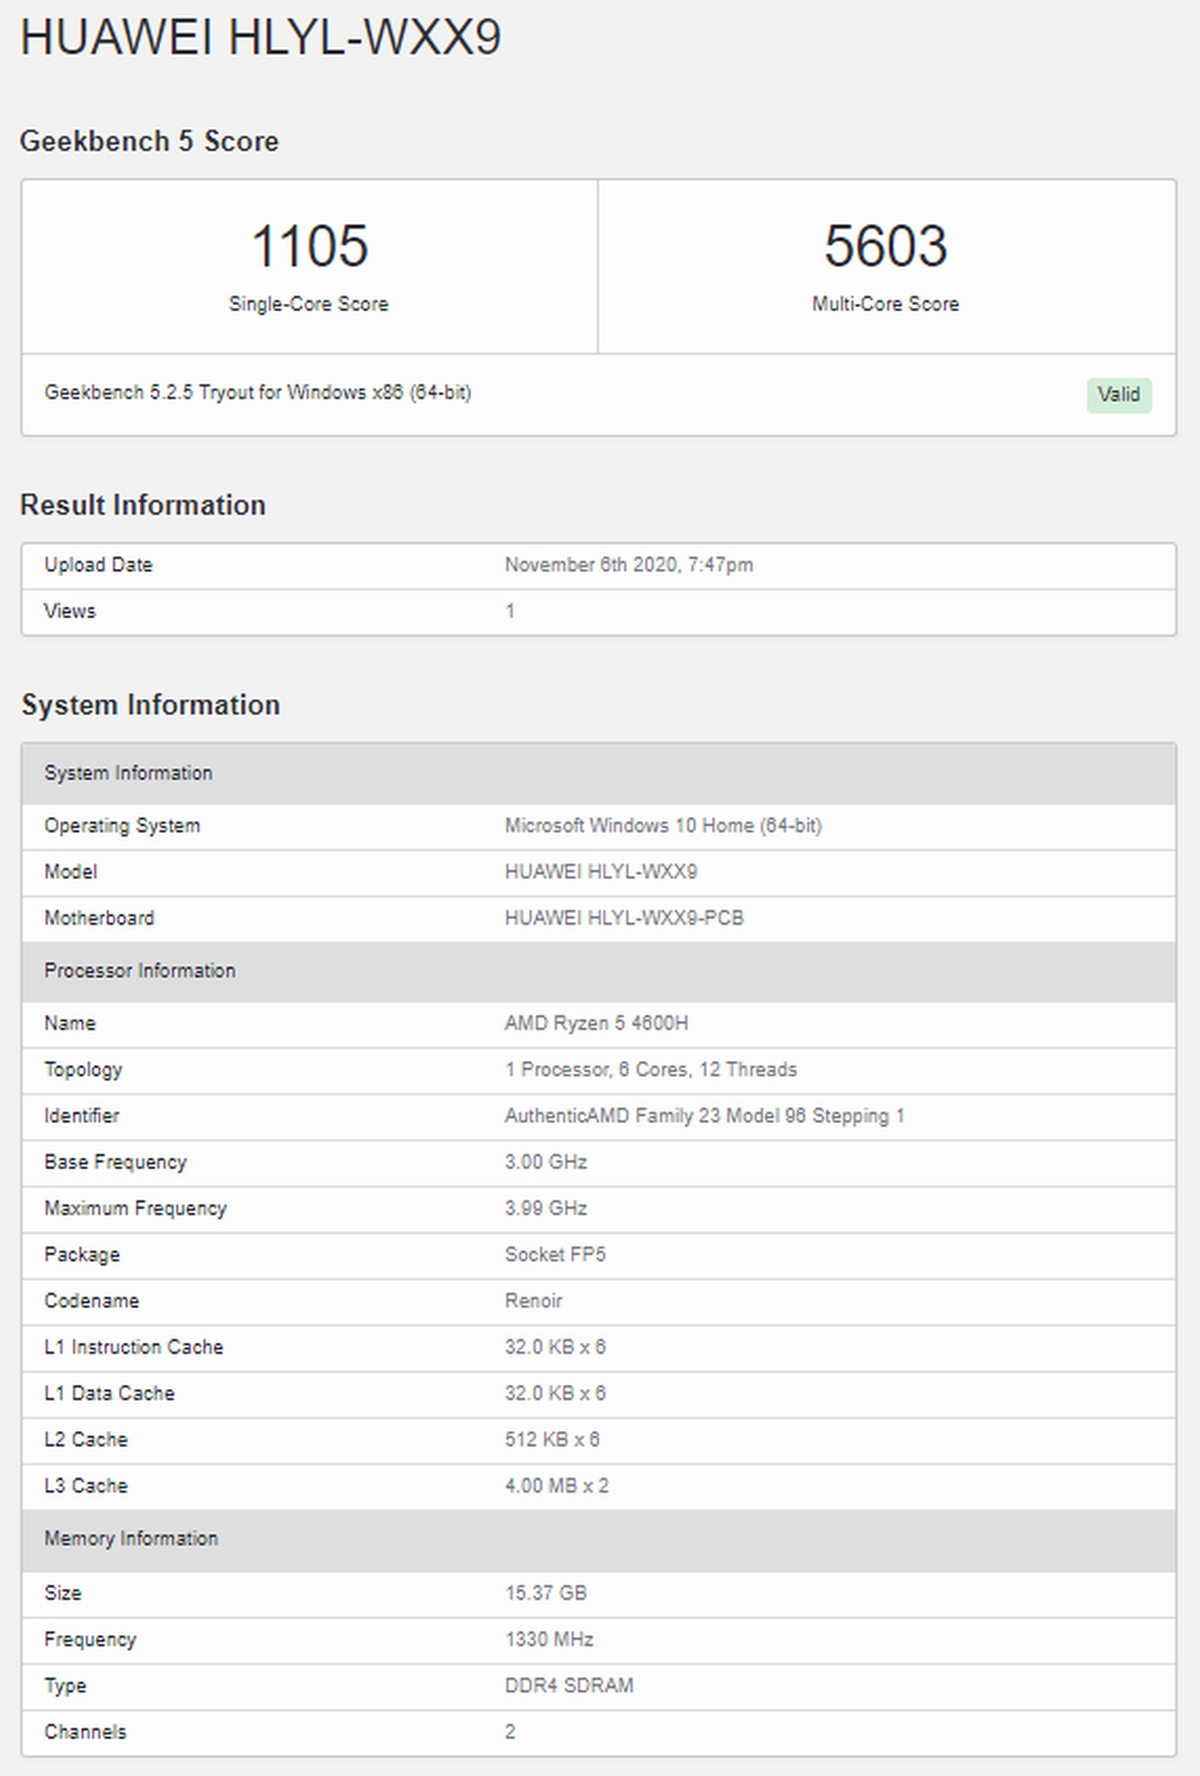Click the DDR4 SDRAM type value
Viewport: 1200px width, 1776px height.
coord(568,1686)
